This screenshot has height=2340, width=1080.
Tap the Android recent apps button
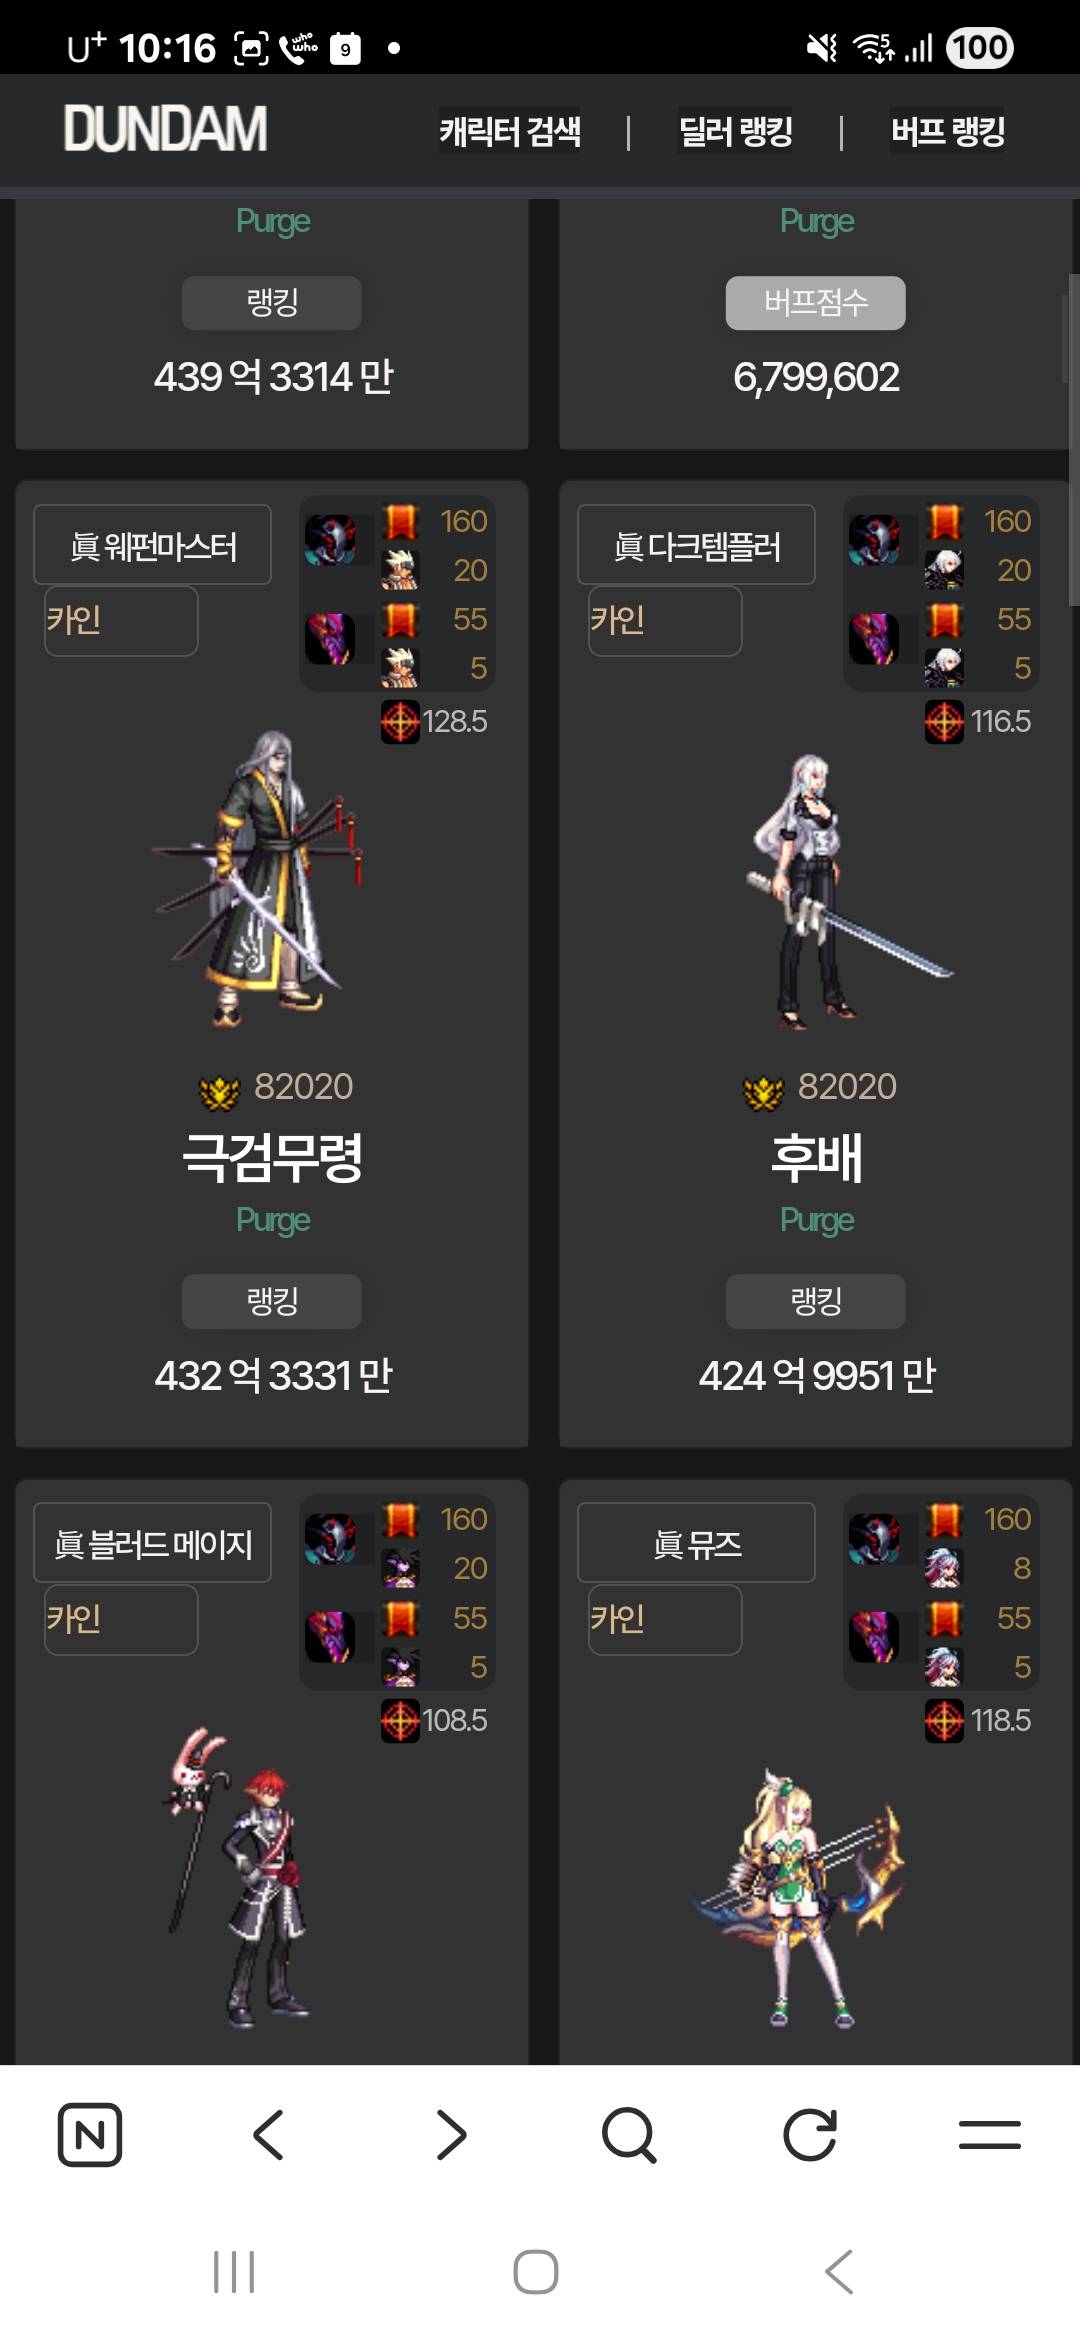[234, 2272]
